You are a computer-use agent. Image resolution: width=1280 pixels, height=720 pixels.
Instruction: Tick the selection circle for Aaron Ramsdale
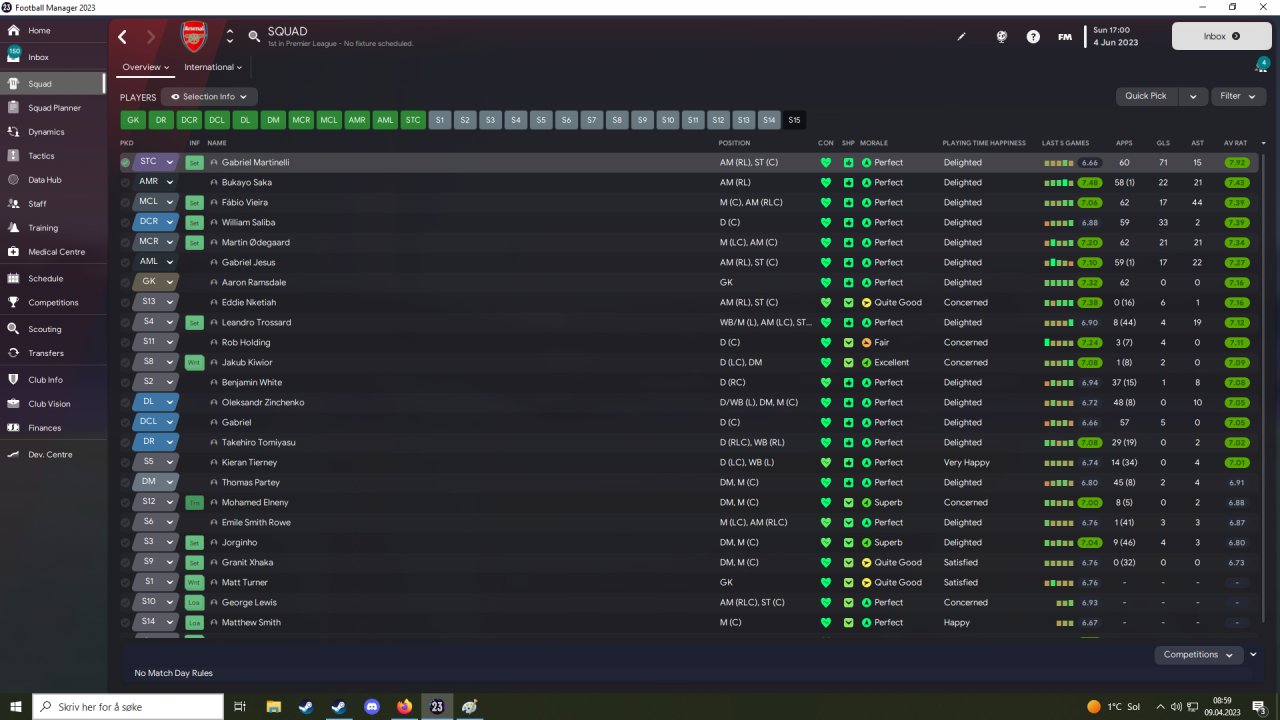click(x=125, y=282)
